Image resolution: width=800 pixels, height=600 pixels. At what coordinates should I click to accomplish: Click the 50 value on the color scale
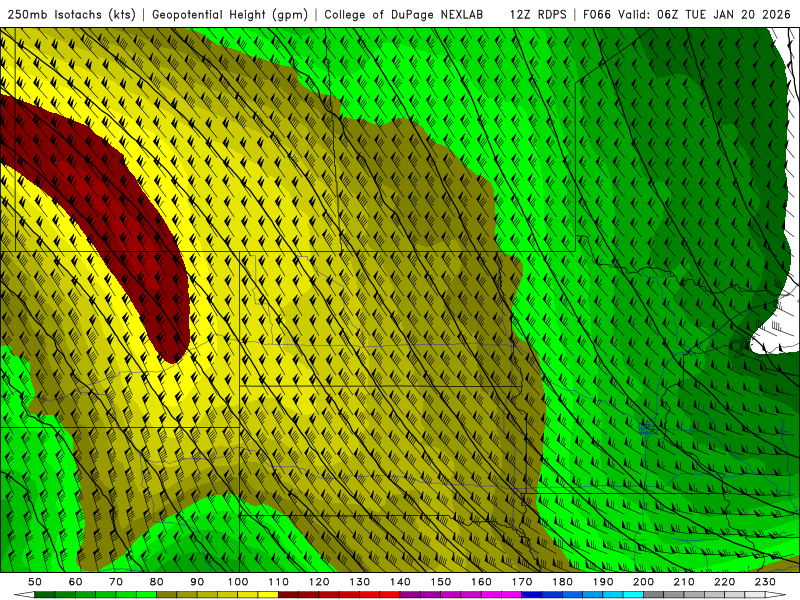[35, 582]
